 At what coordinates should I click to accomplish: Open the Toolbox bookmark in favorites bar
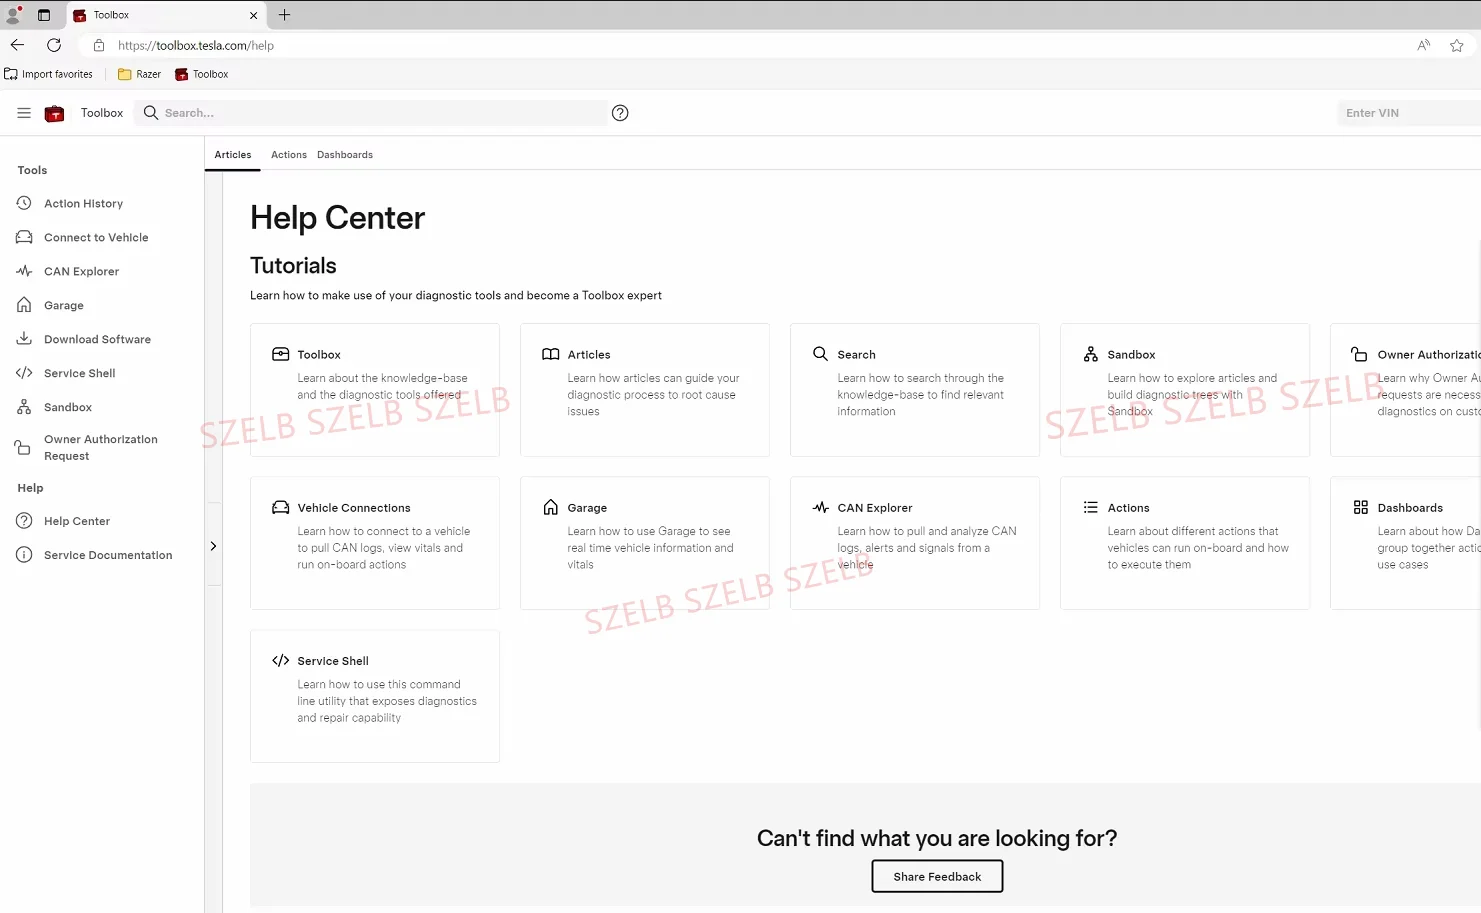click(x=202, y=74)
